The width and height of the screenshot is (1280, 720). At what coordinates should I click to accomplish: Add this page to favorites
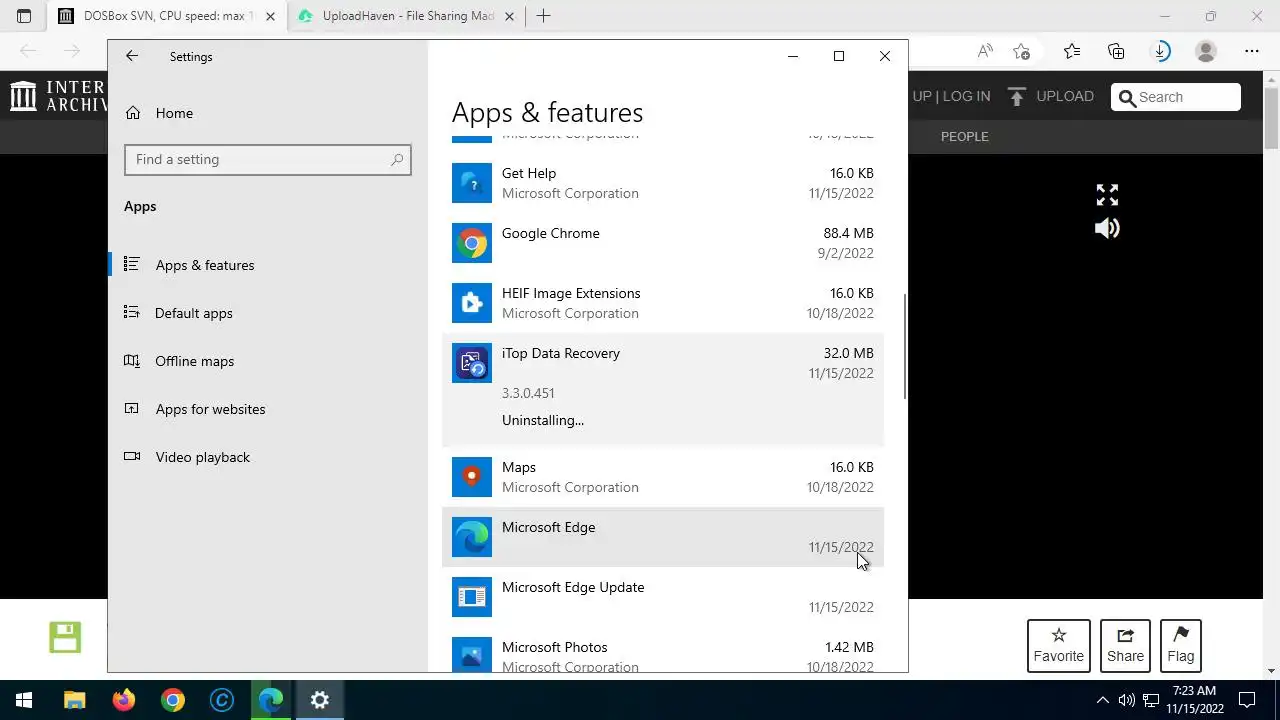pyautogui.click(x=1021, y=51)
